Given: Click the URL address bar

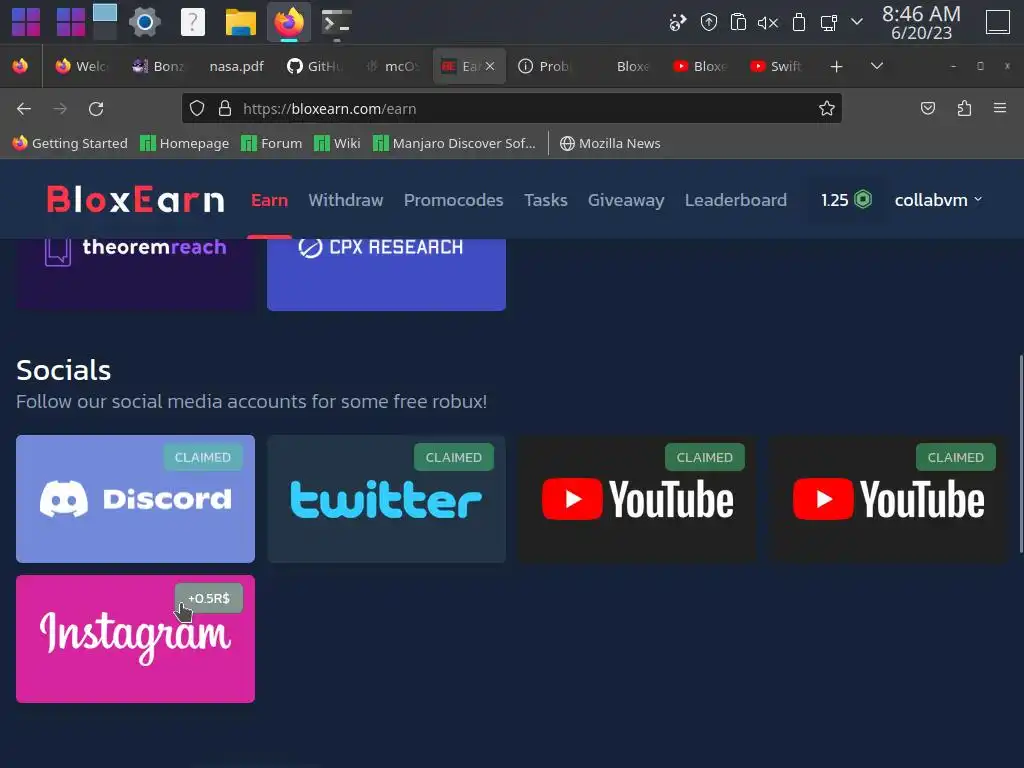Looking at the screenshot, I should coord(511,108).
